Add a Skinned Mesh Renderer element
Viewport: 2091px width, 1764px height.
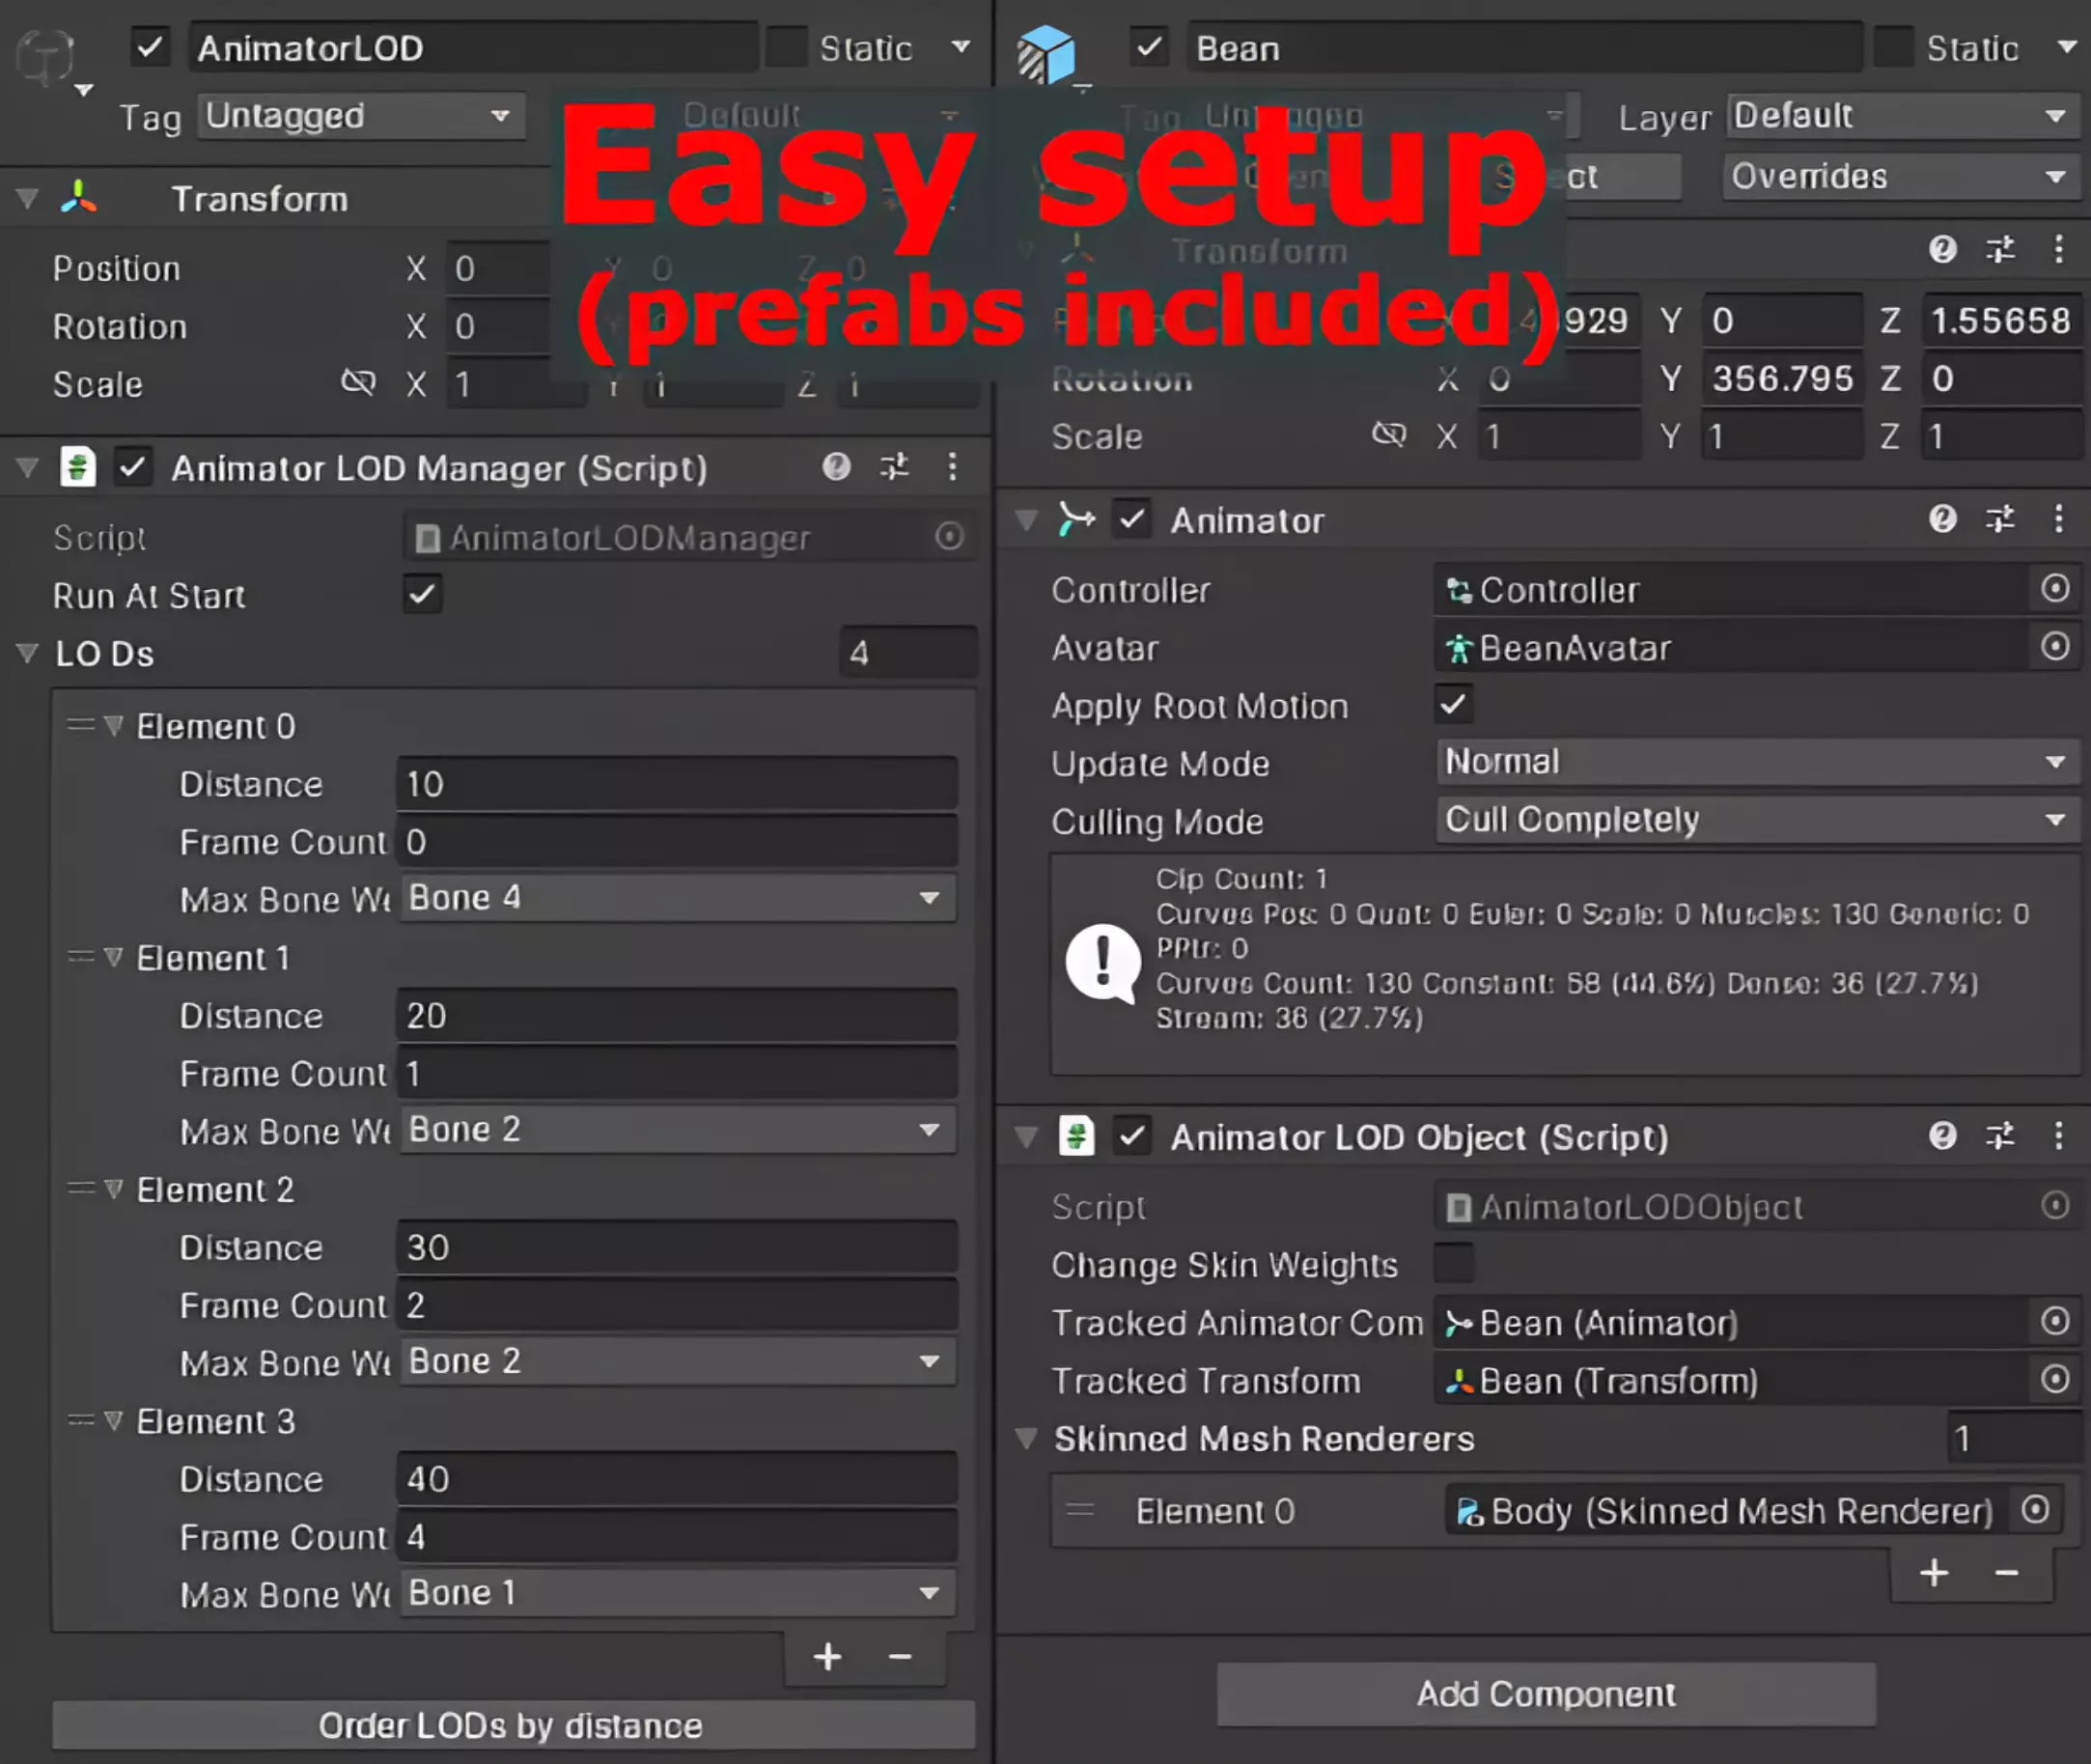1934,1573
